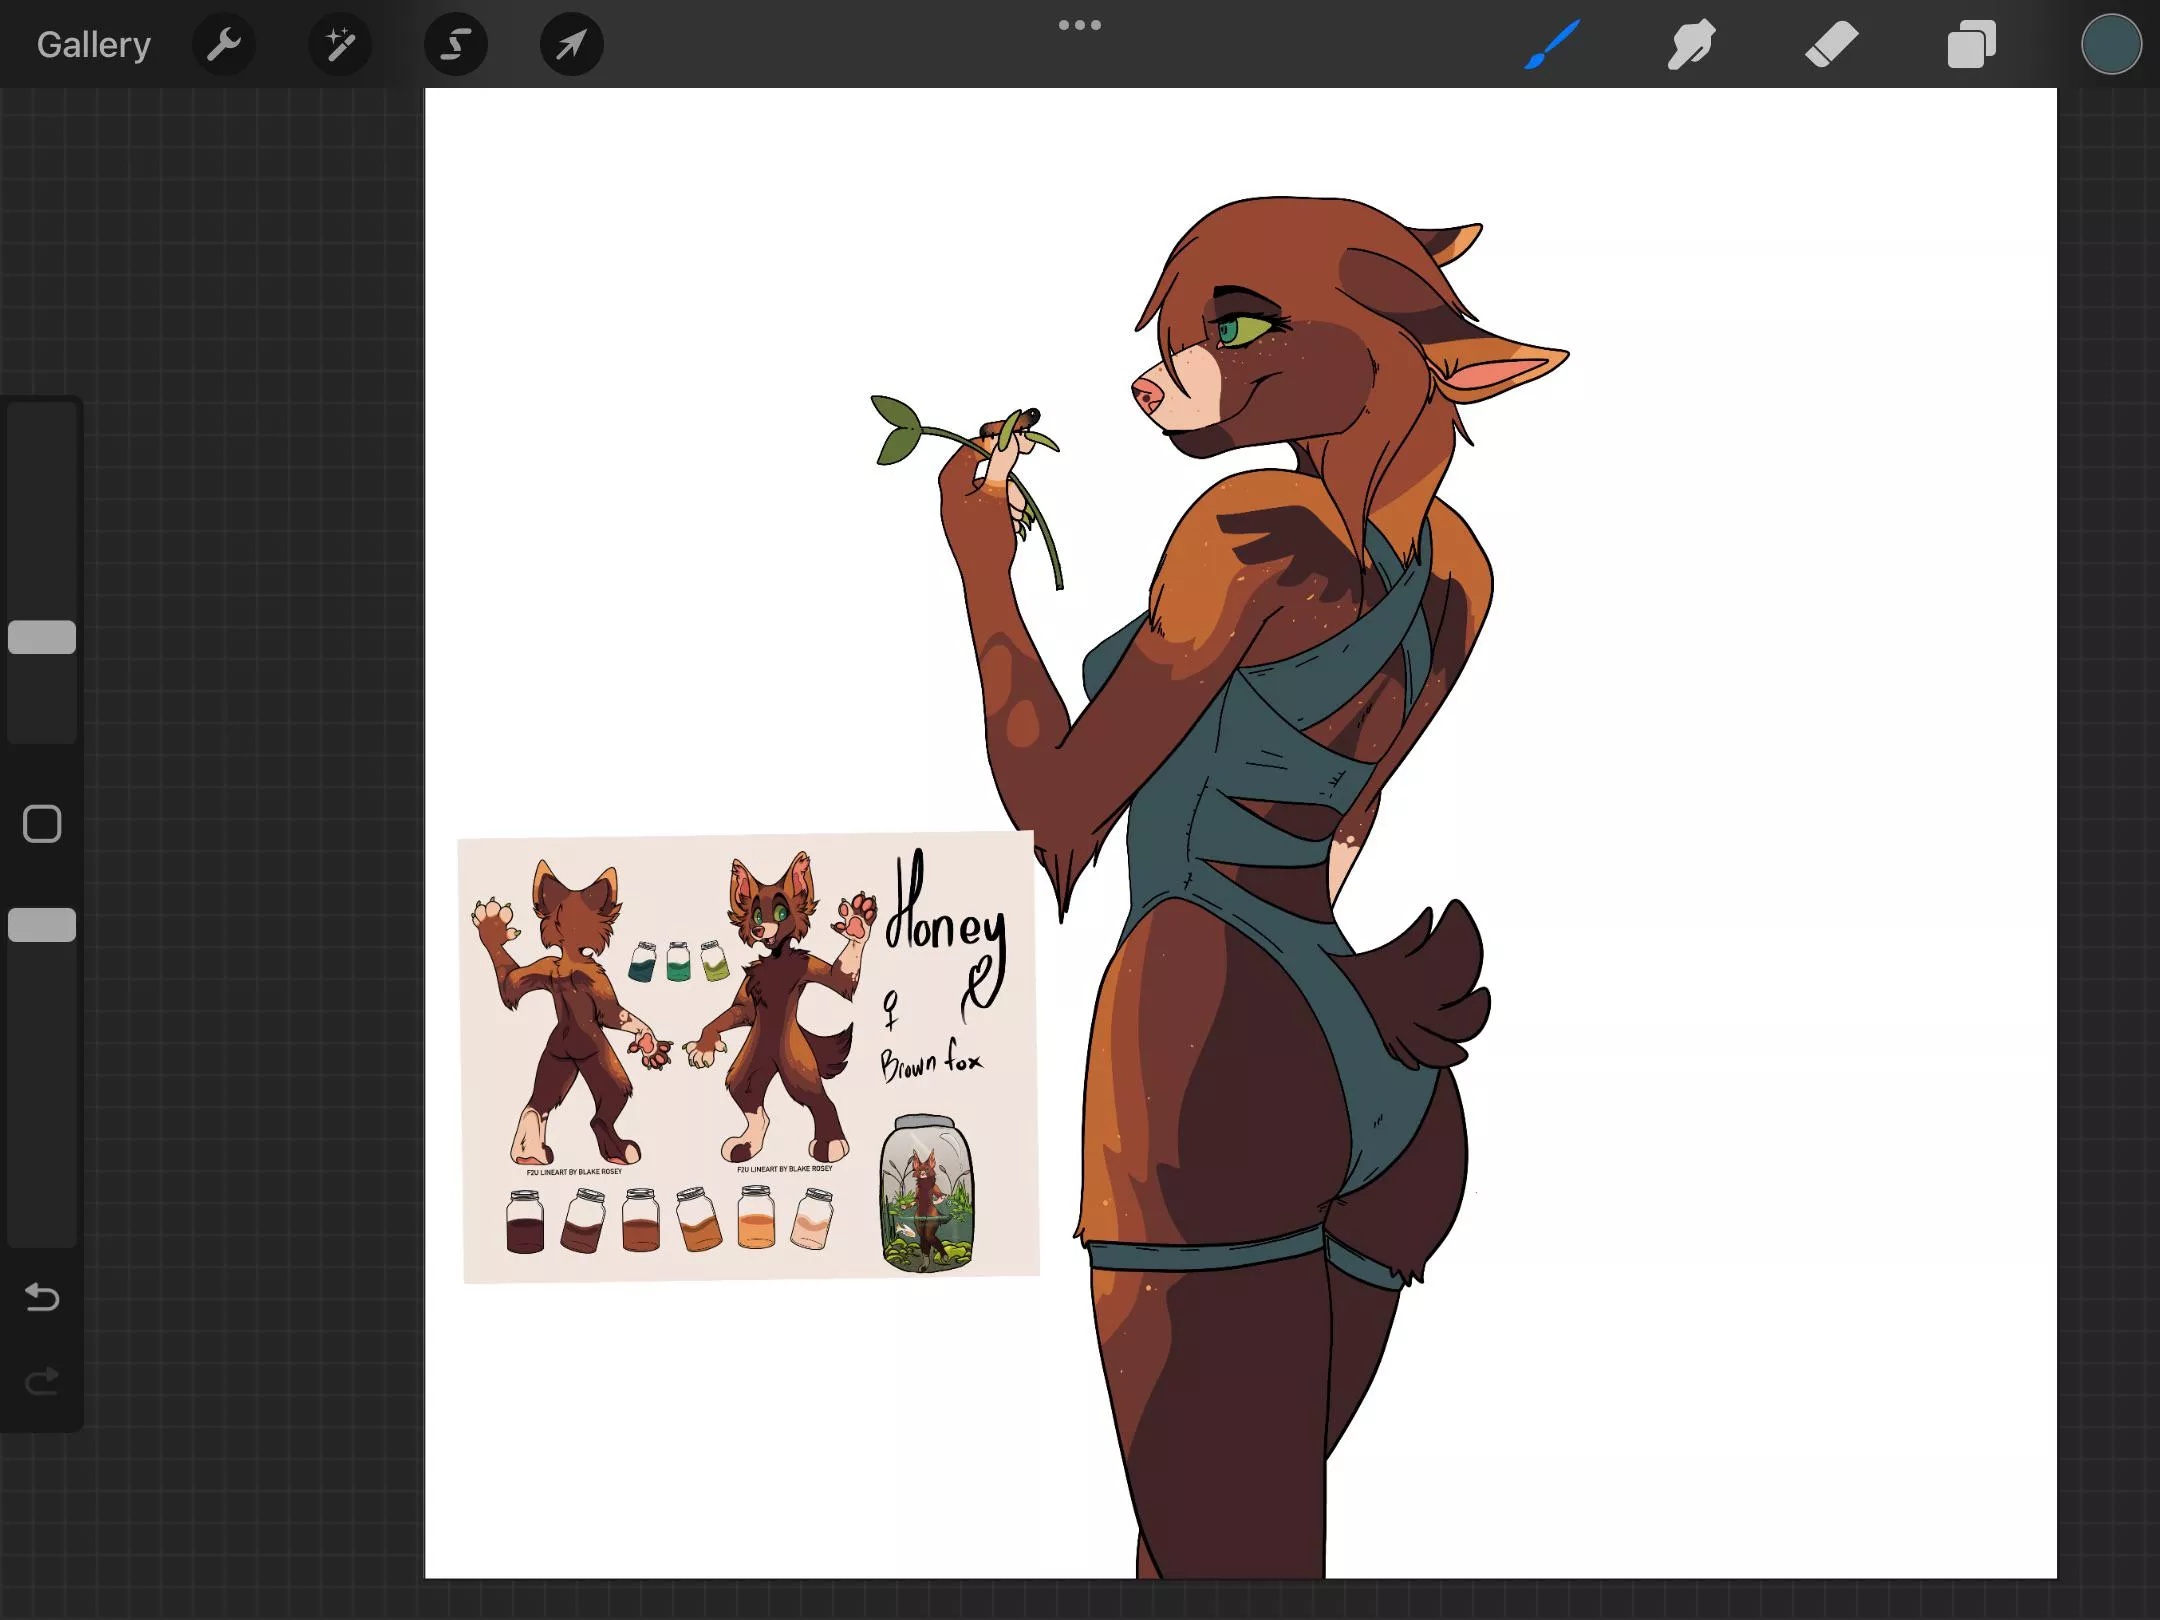Redo the undone action
The image size is (2160, 1620).
[x=41, y=1381]
